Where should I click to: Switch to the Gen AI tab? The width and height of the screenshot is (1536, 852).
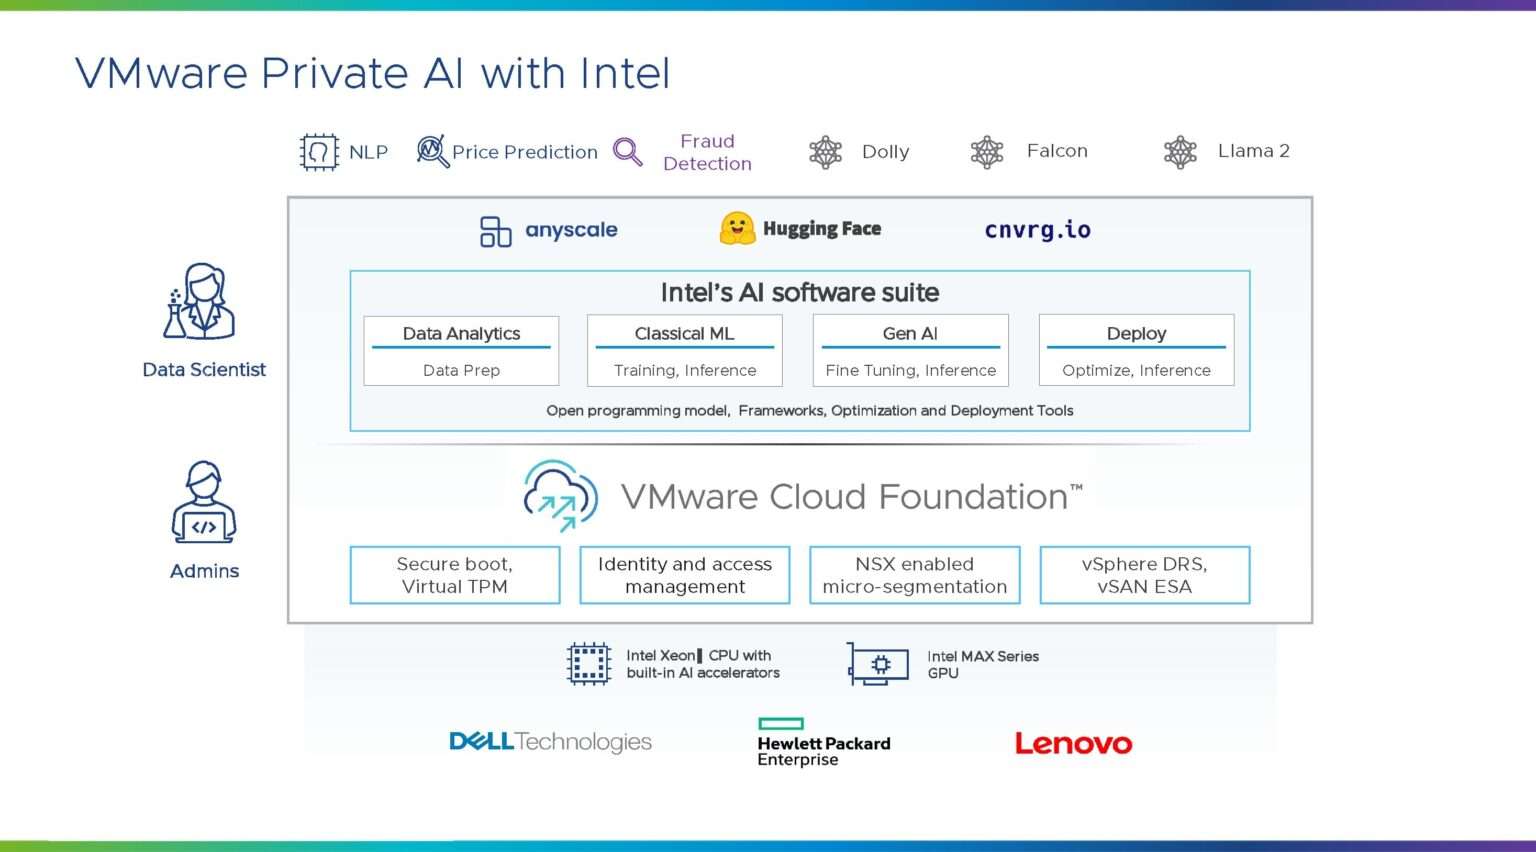tap(909, 333)
